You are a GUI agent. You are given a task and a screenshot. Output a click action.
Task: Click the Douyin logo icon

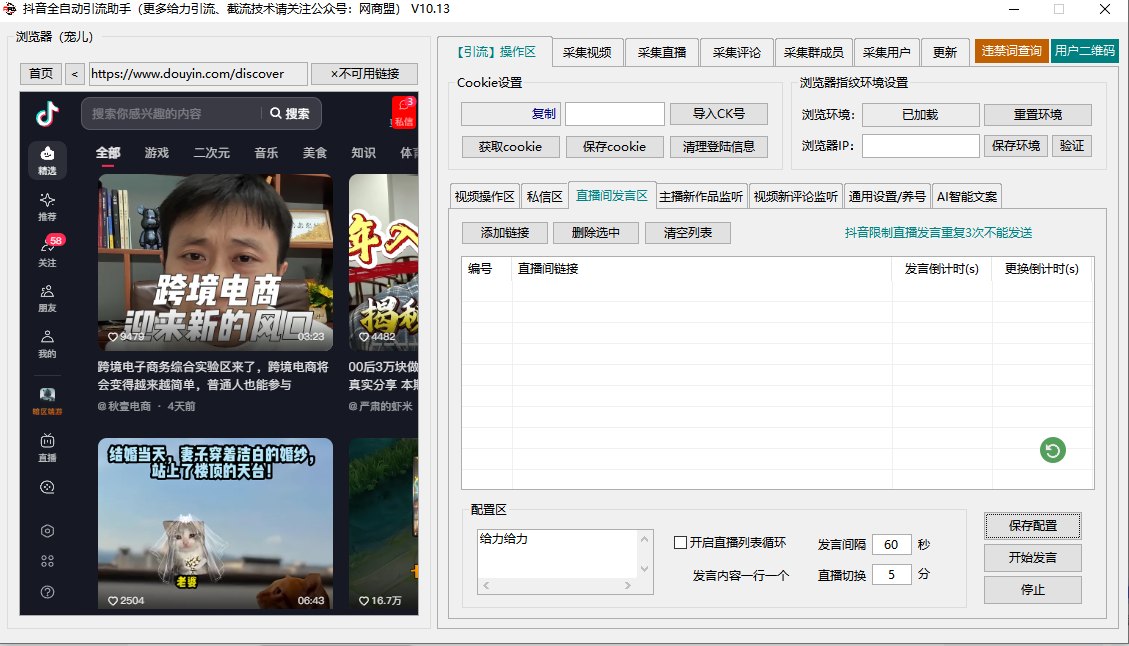[x=48, y=113]
